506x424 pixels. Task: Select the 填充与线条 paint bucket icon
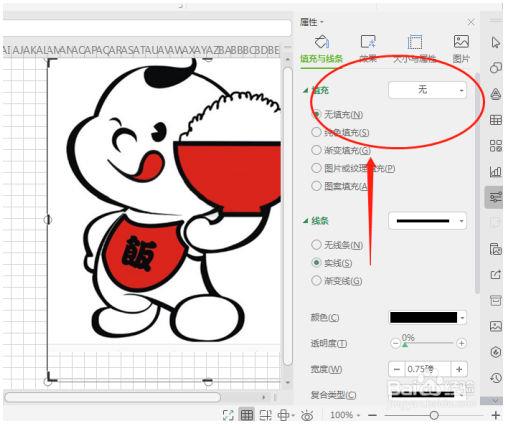(322, 42)
